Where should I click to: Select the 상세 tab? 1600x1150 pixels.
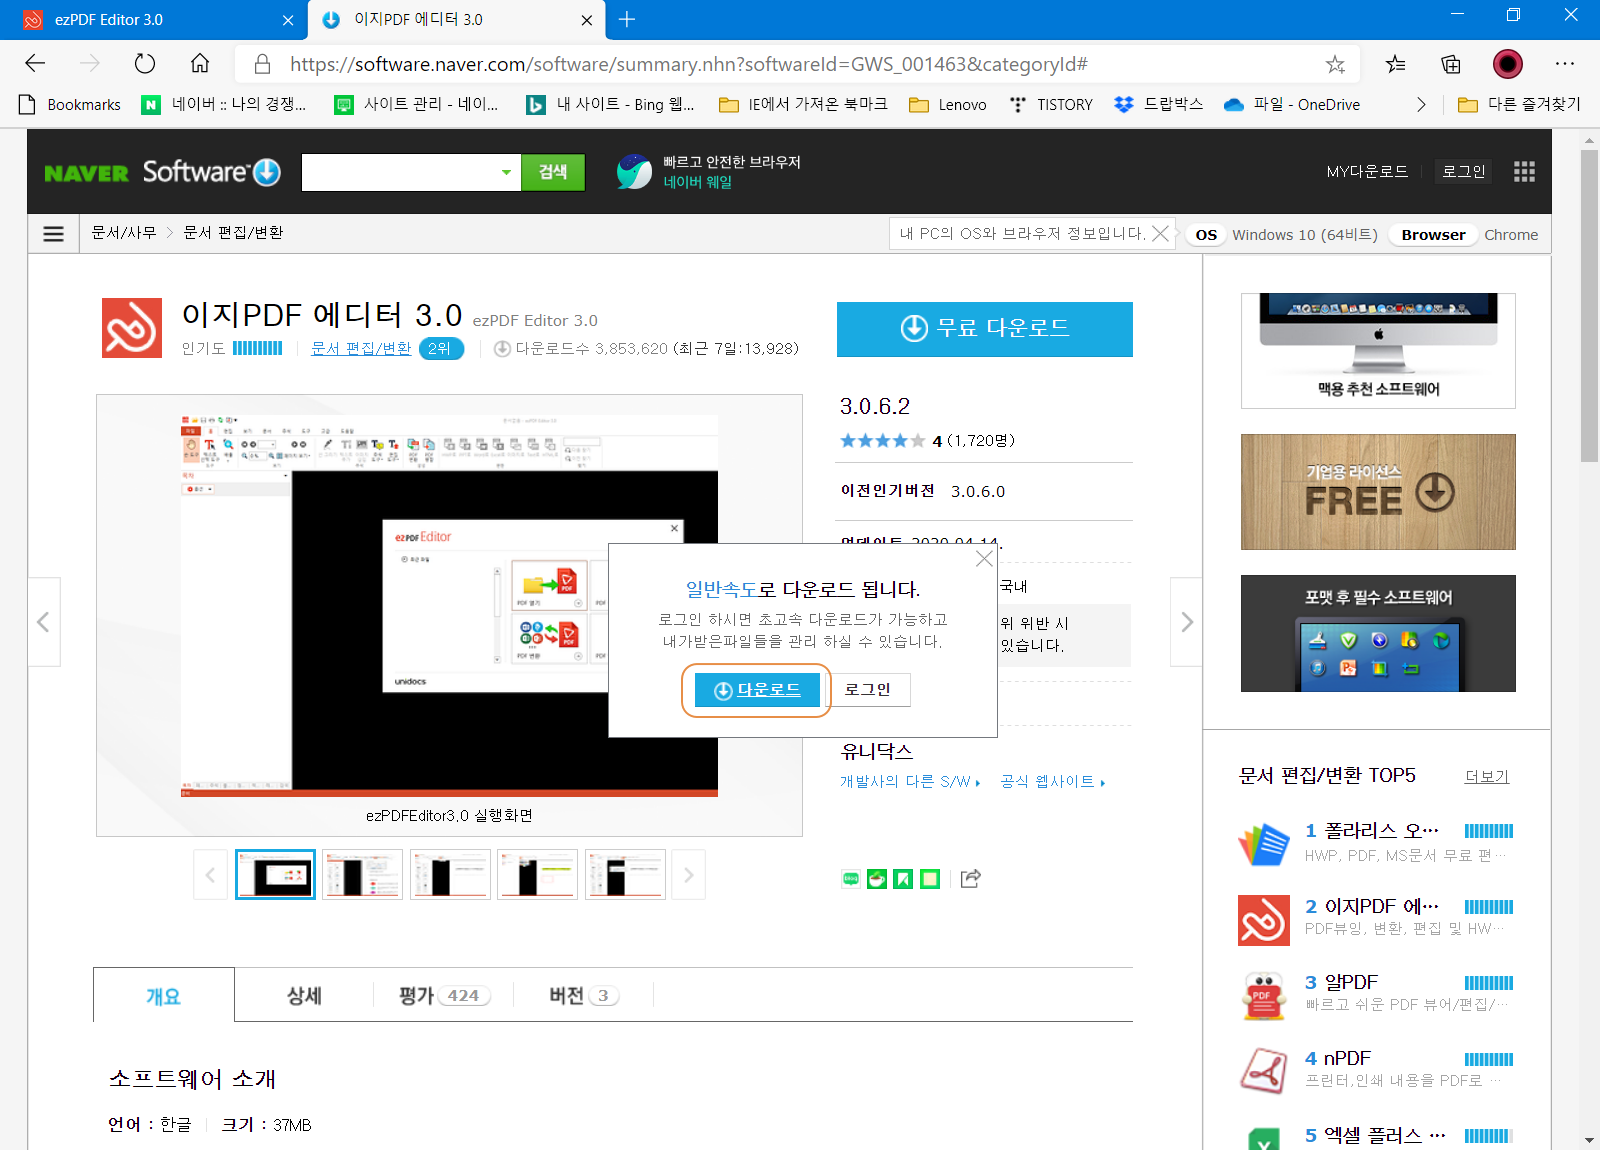304,996
